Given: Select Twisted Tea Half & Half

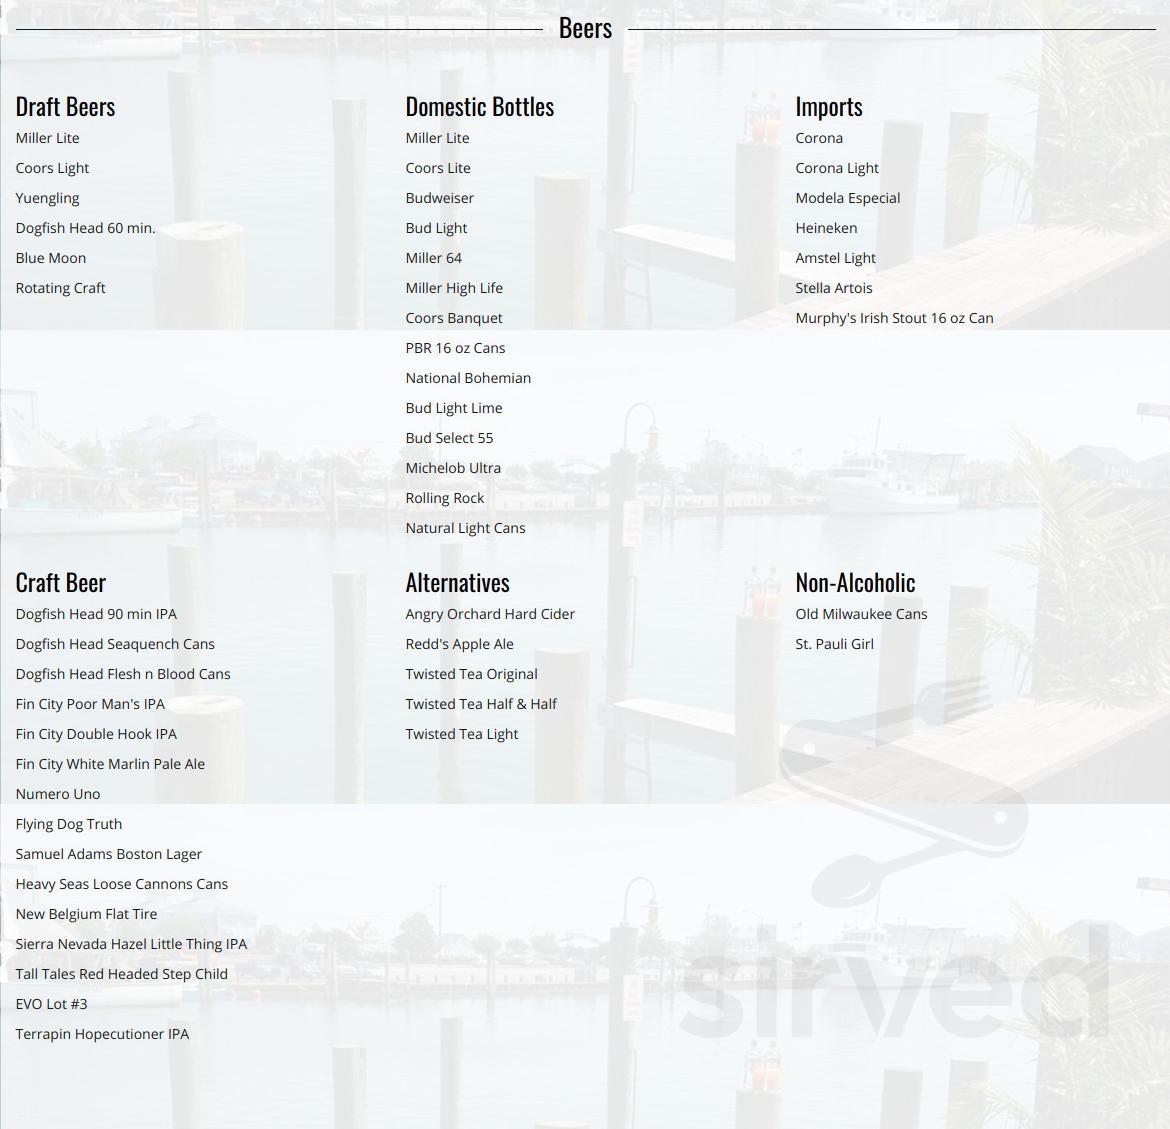Looking at the screenshot, I should pyautogui.click(x=481, y=704).
